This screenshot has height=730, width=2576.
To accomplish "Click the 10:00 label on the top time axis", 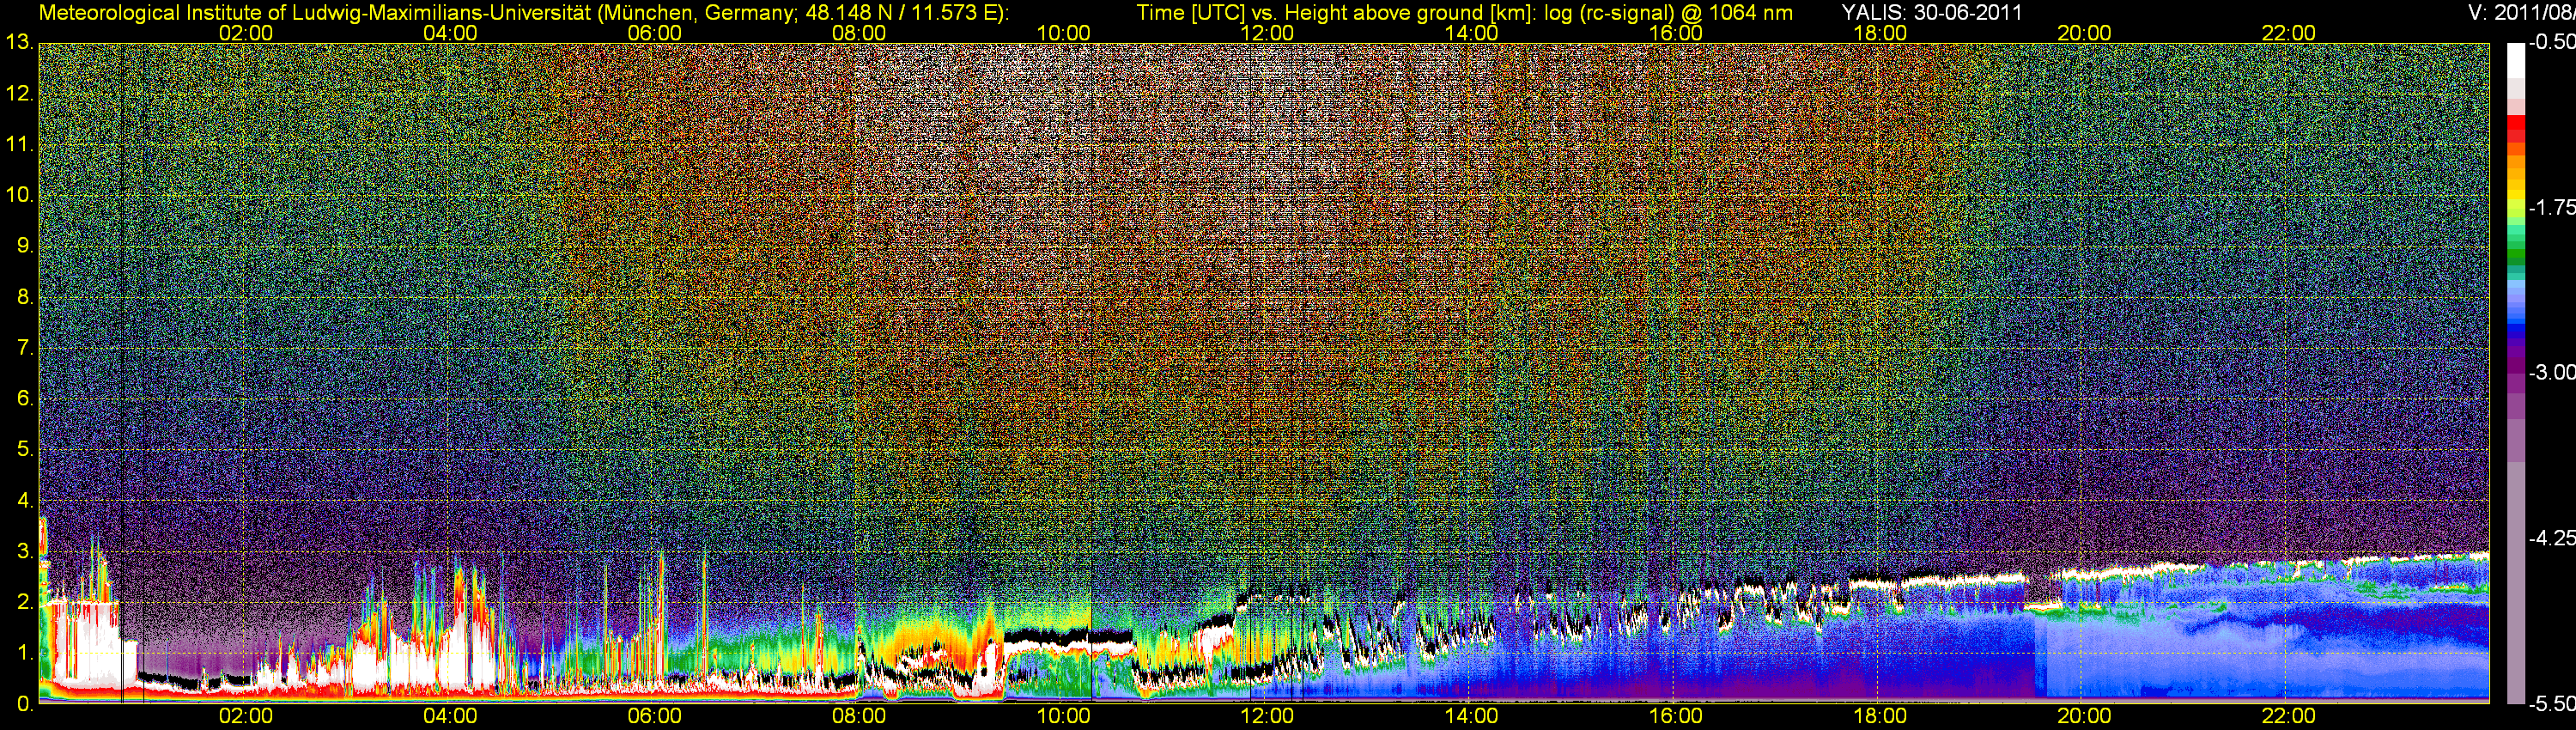I will pos(1063,33).
